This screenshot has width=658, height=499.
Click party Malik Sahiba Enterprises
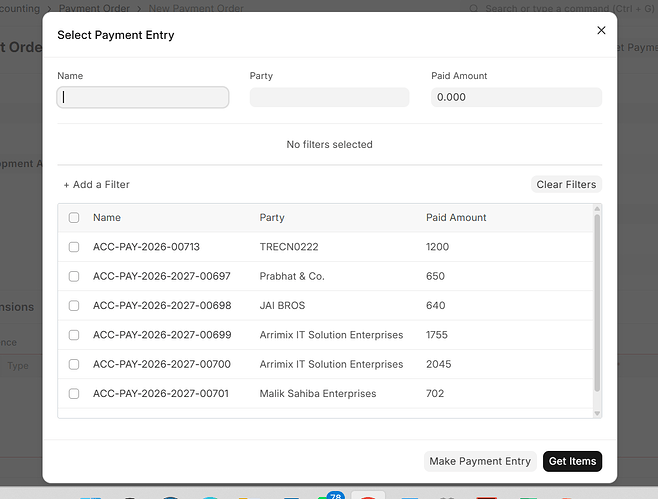click(318, 394)
